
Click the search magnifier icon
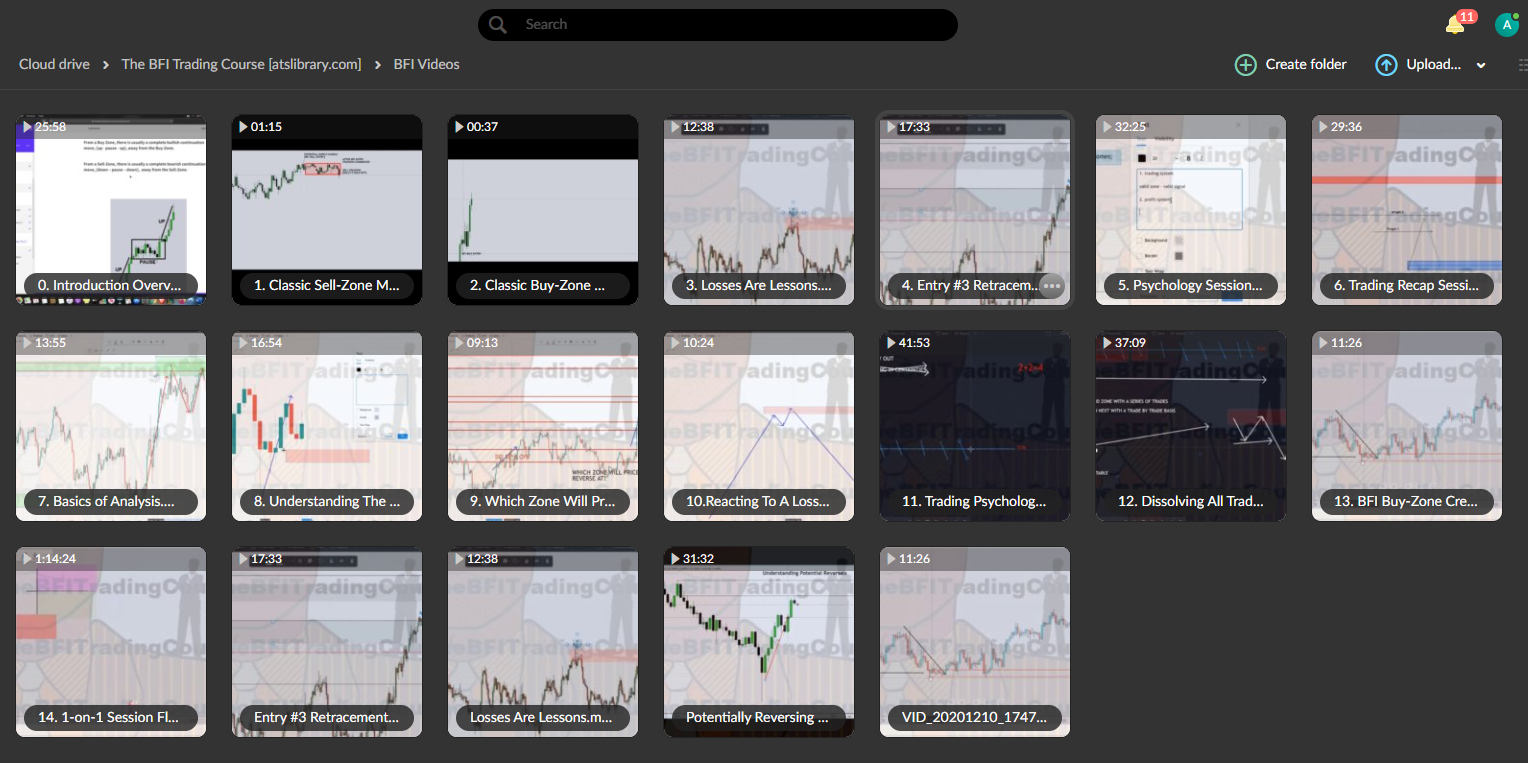tap(497, 25)
